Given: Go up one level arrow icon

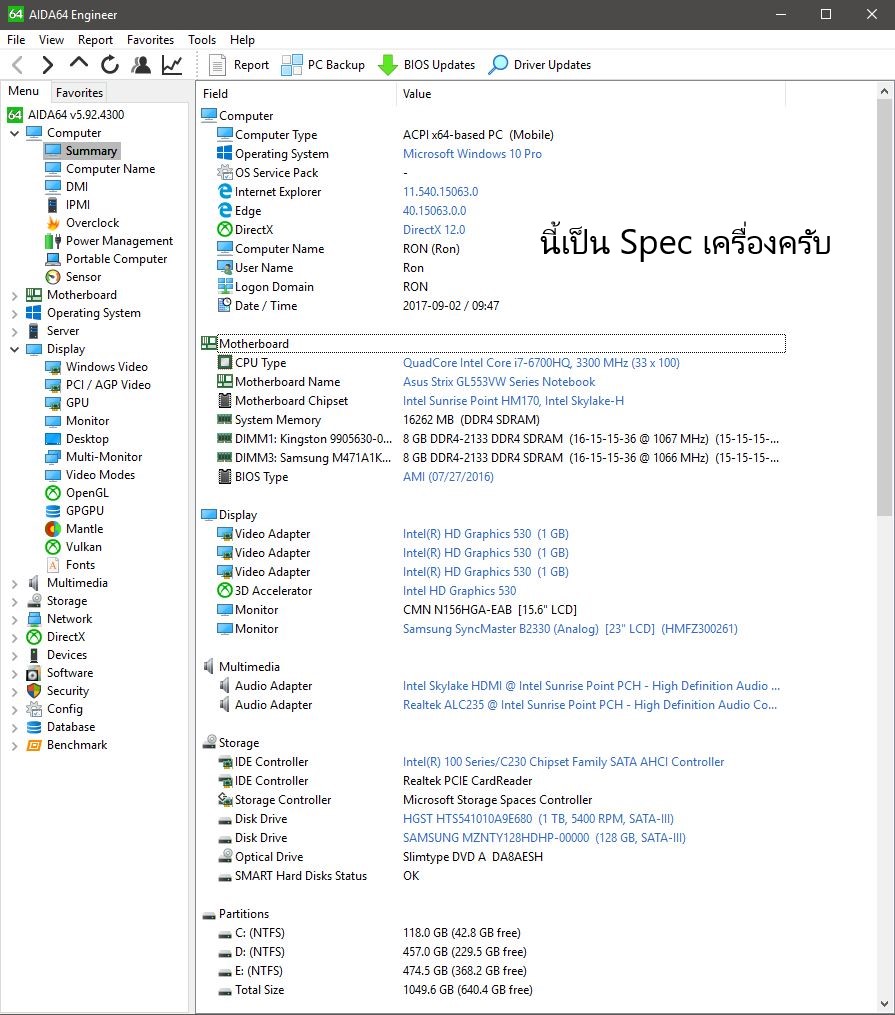Looking at the screenshot, I should 78,63.
